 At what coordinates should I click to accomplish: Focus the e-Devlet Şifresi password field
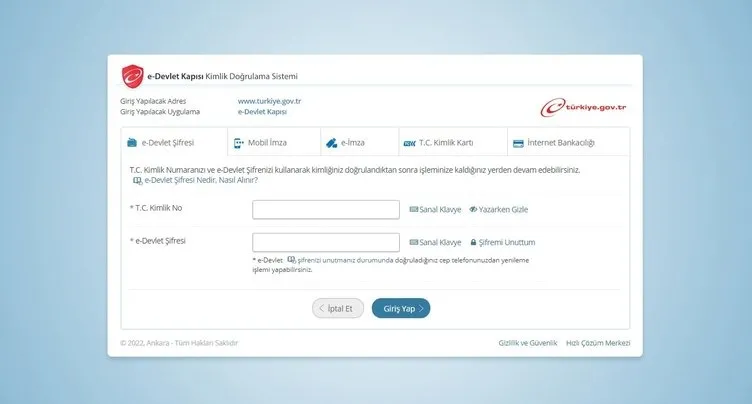[326, 242]
